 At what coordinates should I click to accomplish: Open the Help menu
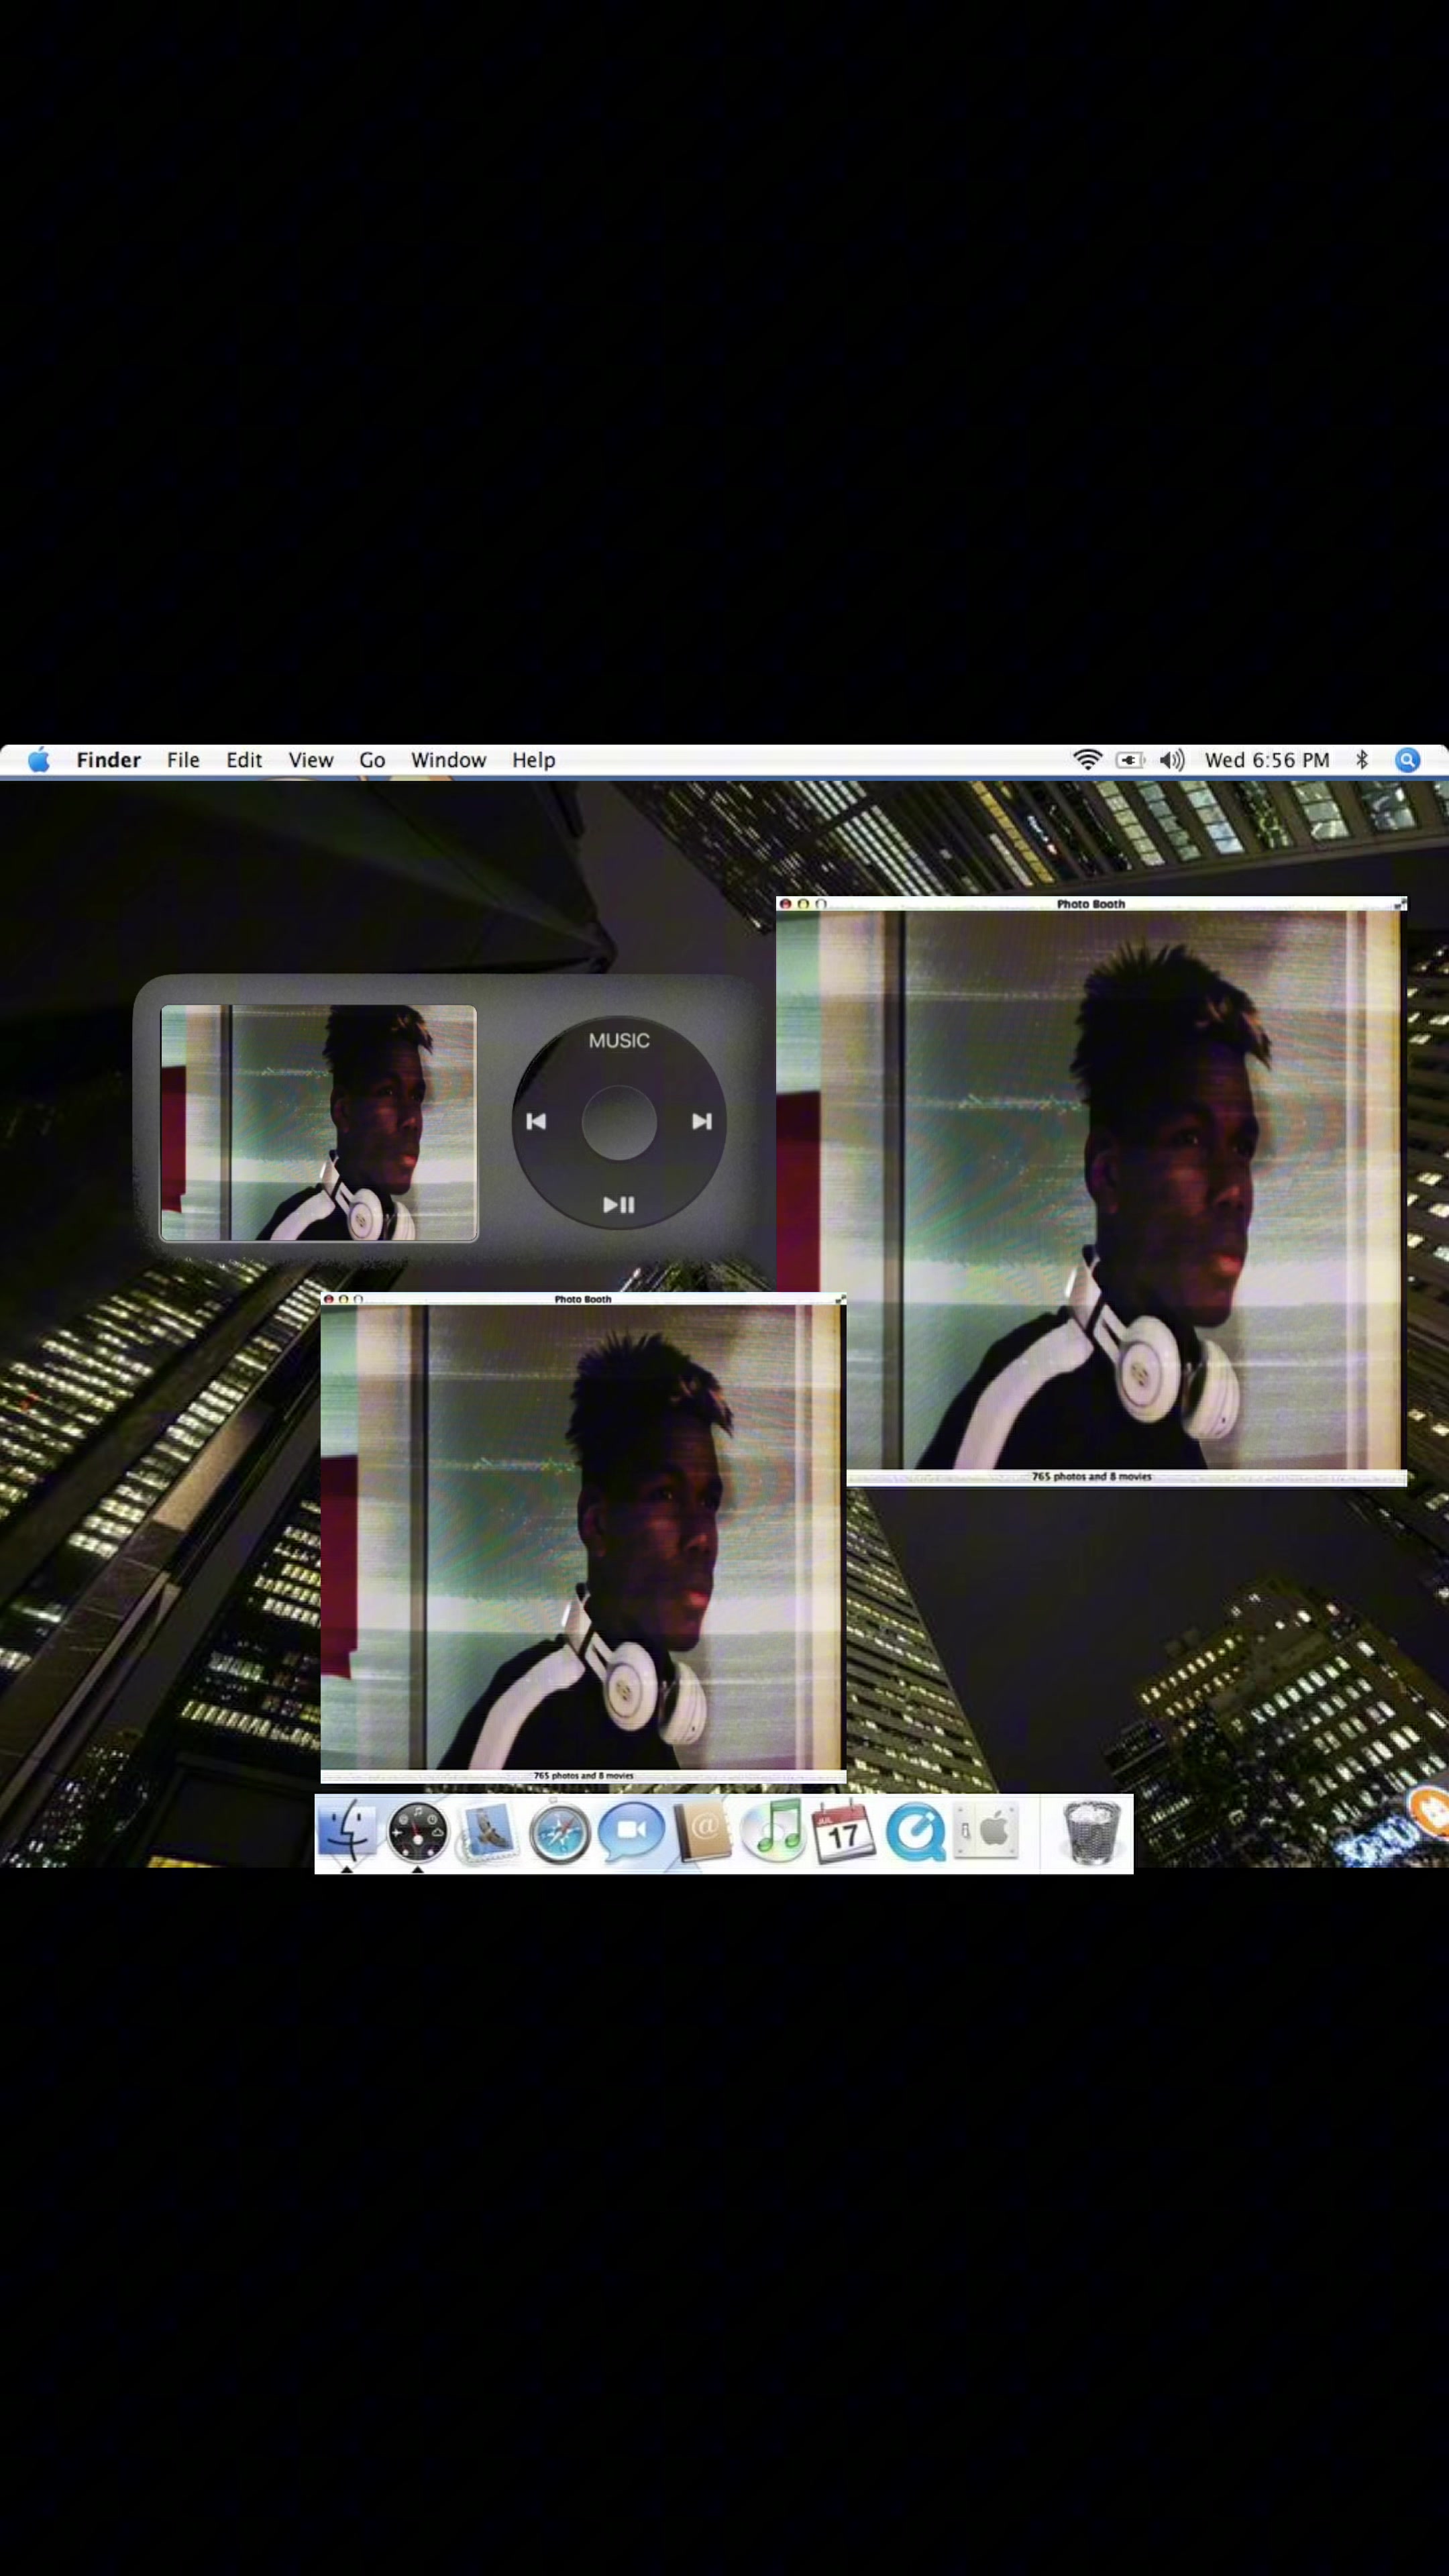[533, 760]
